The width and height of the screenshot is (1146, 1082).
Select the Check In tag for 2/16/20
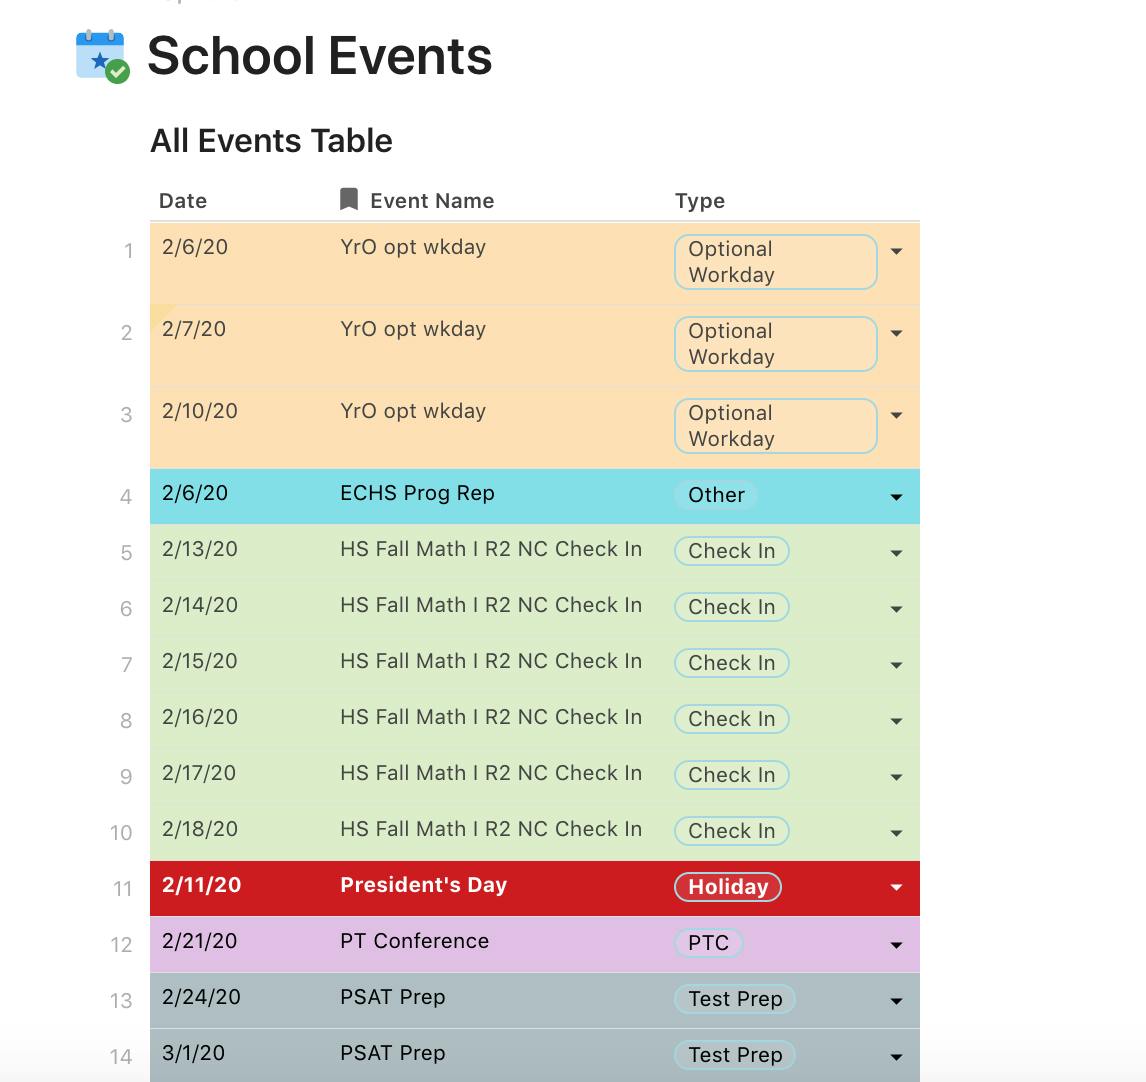(732, 719)
